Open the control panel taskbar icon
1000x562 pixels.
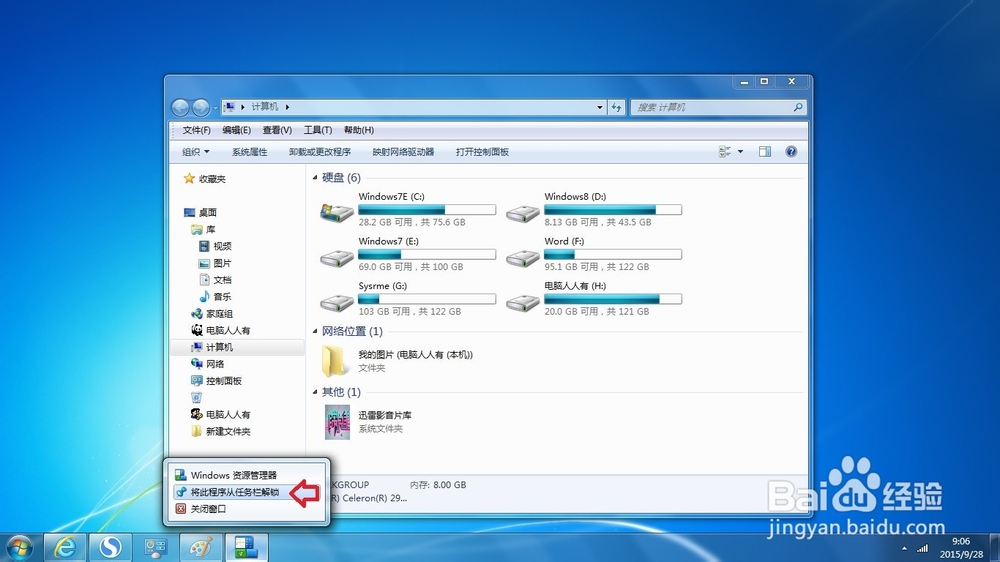[x=156, y=547]
